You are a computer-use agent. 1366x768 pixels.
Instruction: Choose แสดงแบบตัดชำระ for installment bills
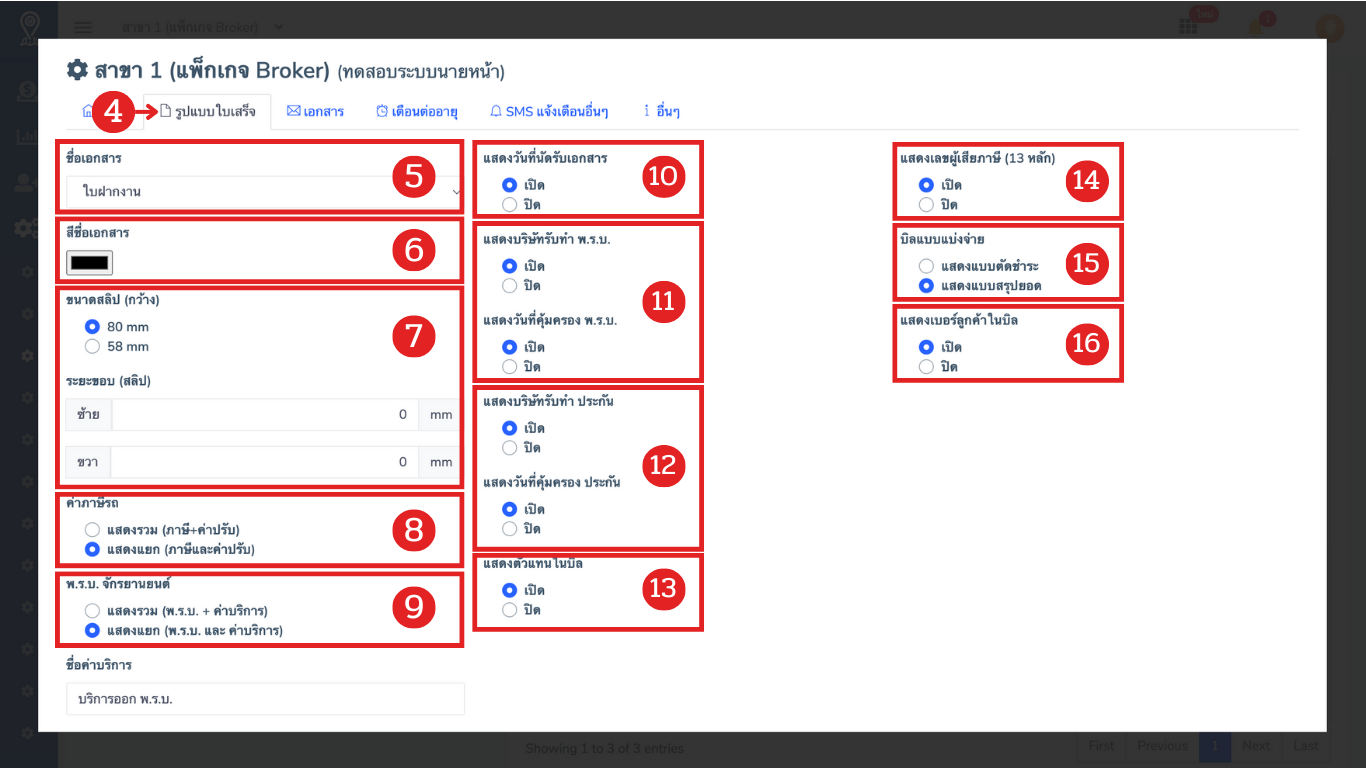click(926, 266)
